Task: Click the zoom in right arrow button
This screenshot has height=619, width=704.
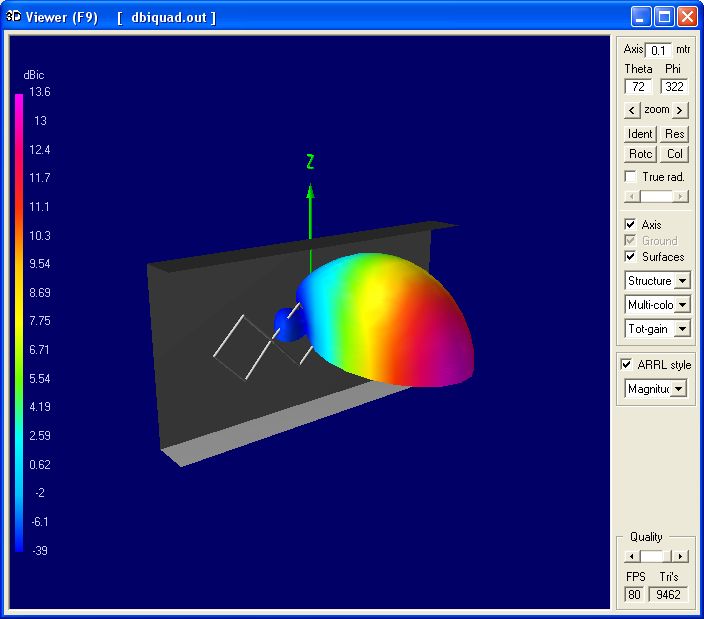Action: tap(680, 110)
